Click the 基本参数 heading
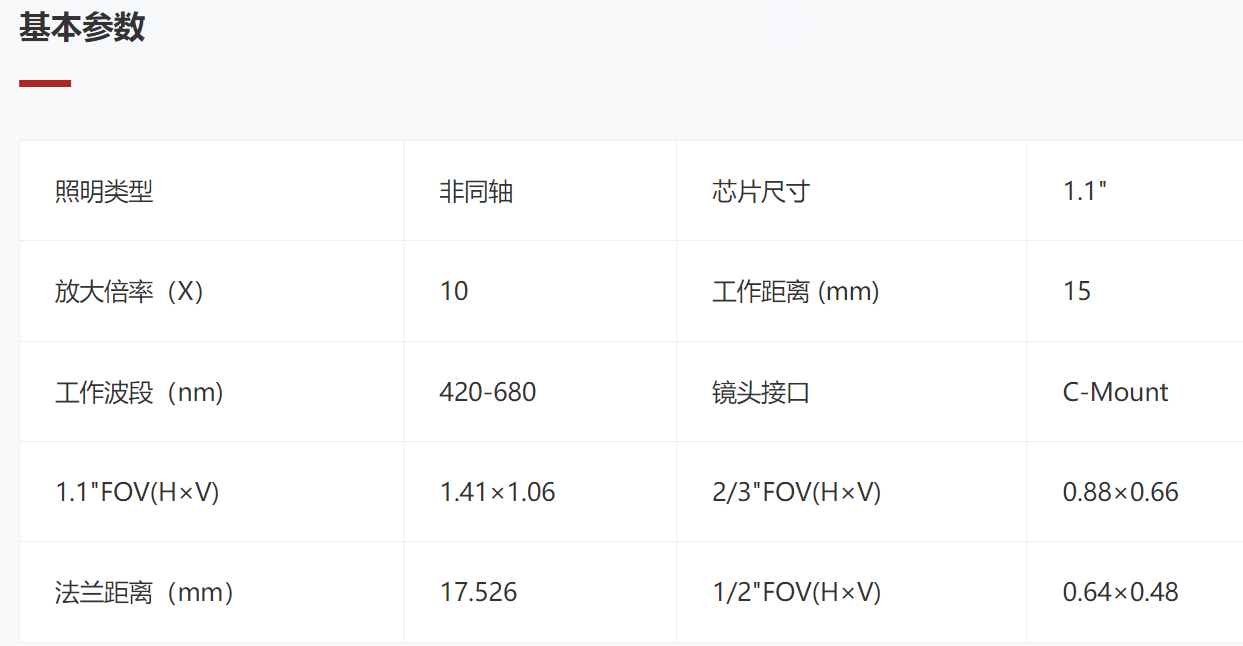The height and width of the screenshot is (646, 1243). click(82, 27)
